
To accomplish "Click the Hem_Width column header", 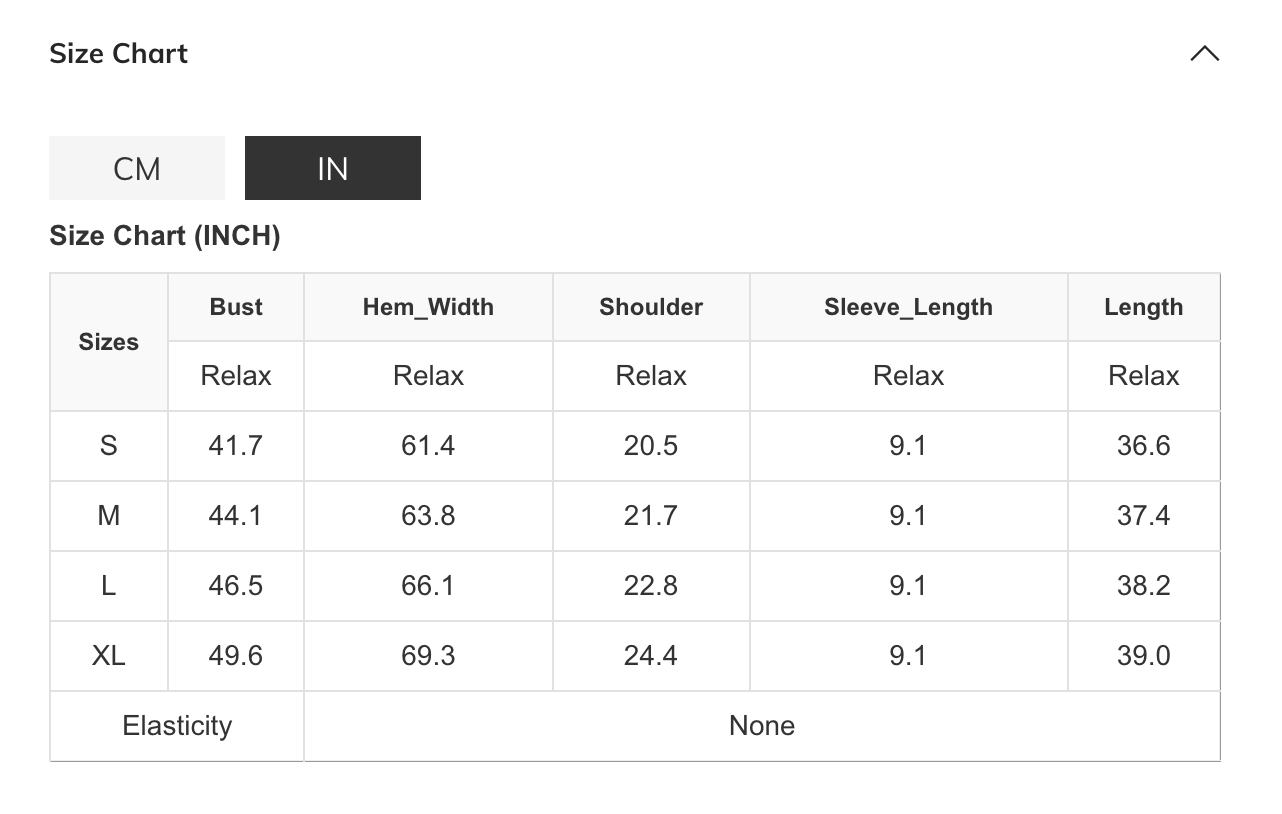I will point(428,307).
